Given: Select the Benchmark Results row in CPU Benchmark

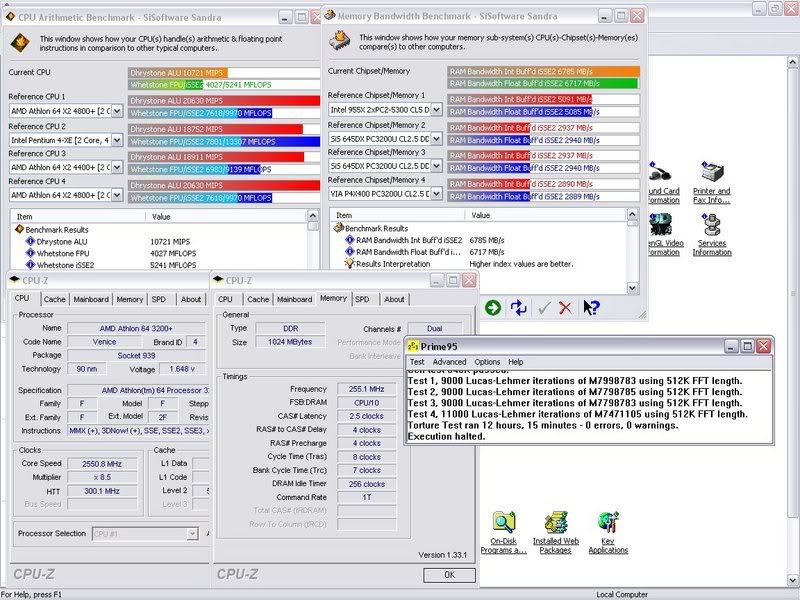Looking at the screenshot, I should coord(57,230).
